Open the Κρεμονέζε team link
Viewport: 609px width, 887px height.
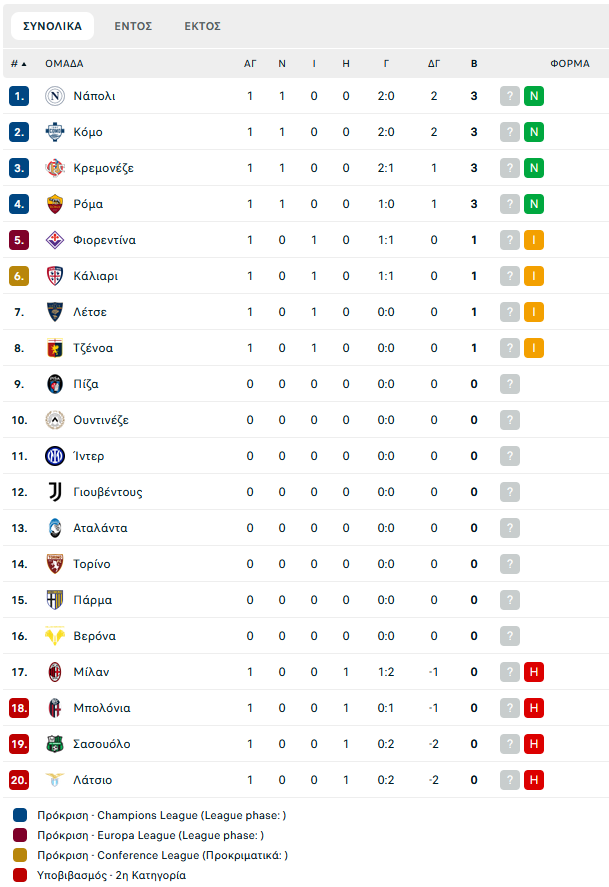[103, 168]
